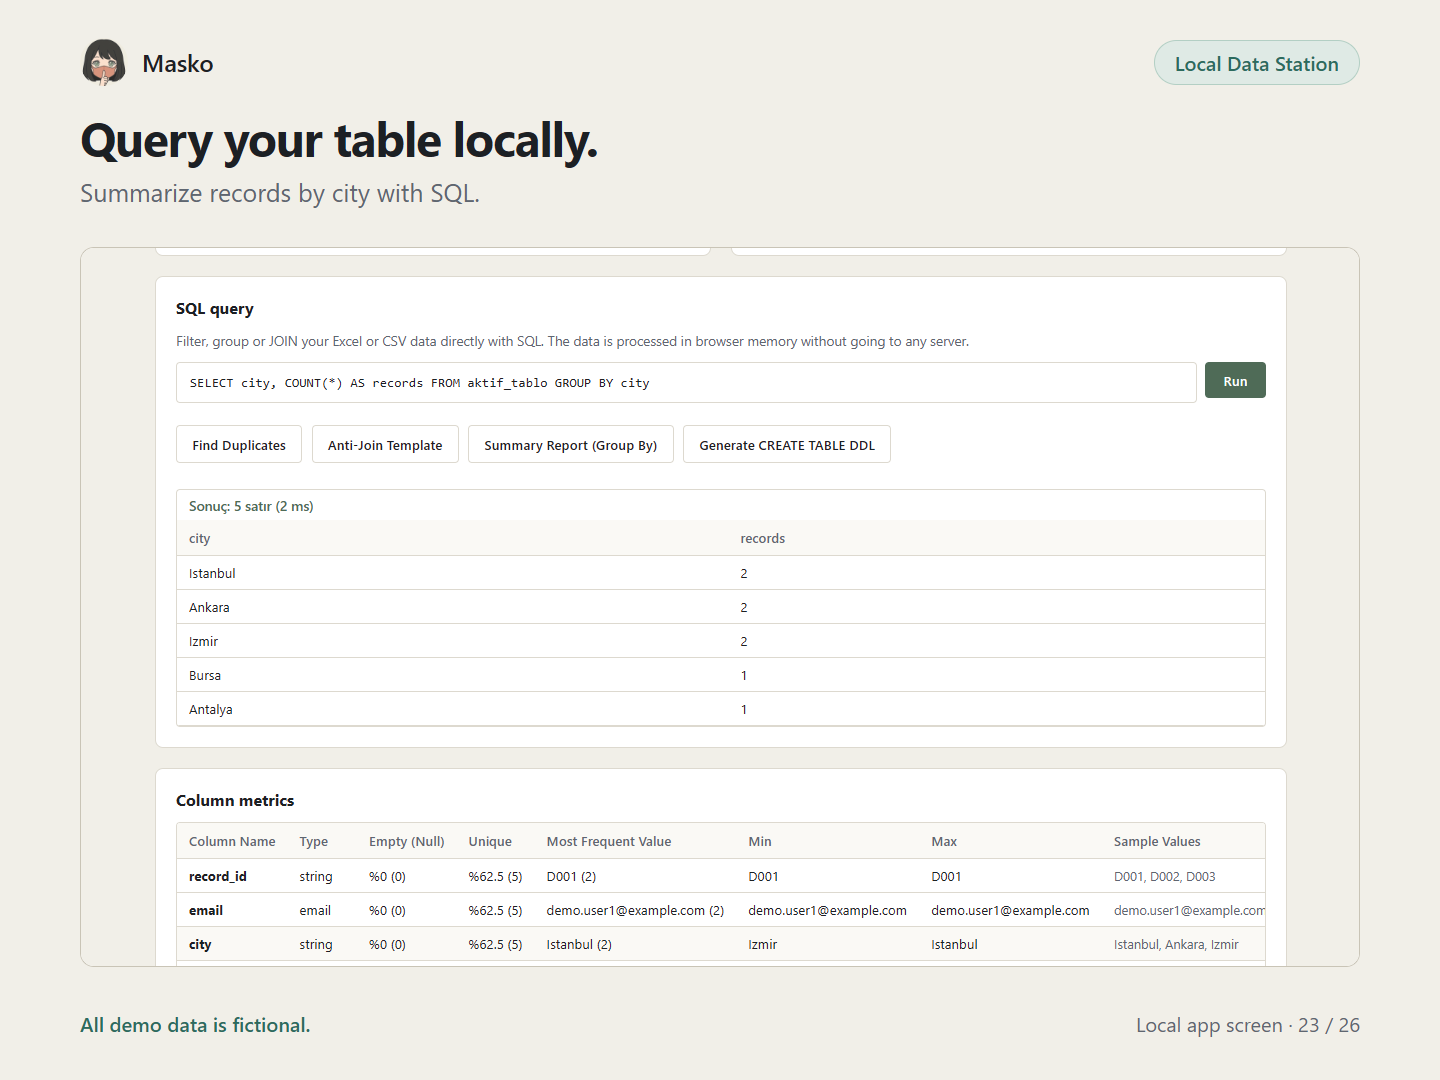Select the Bursa city cell

tap(205, 675)
